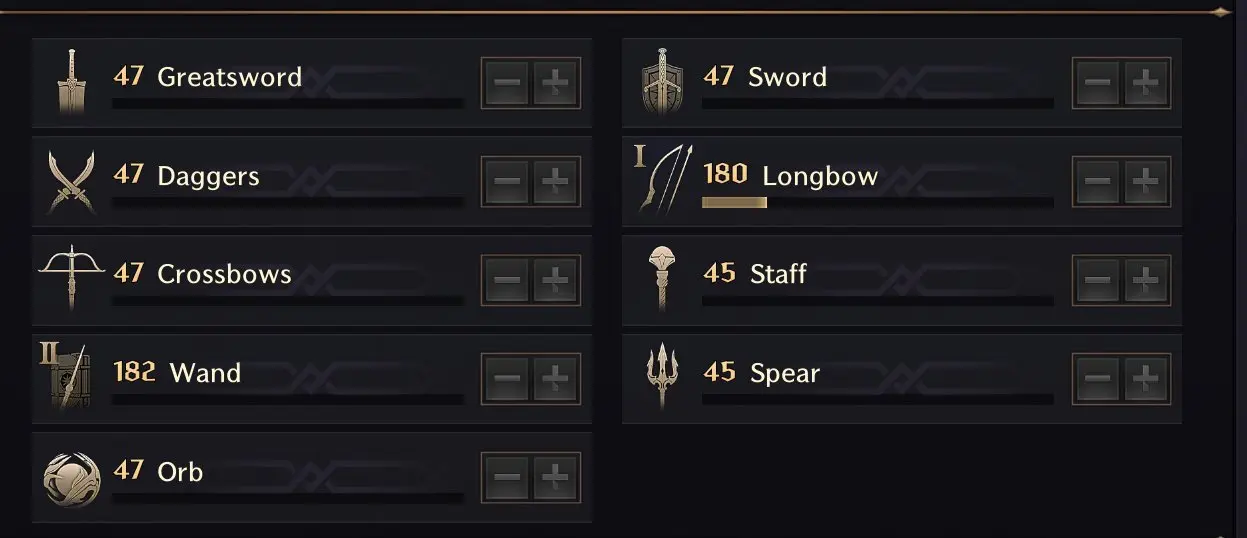The width and height of the screenshot is (1247, 538).
Task: Increase Greatsword points with plus button
Action: [x=555, y=82]
